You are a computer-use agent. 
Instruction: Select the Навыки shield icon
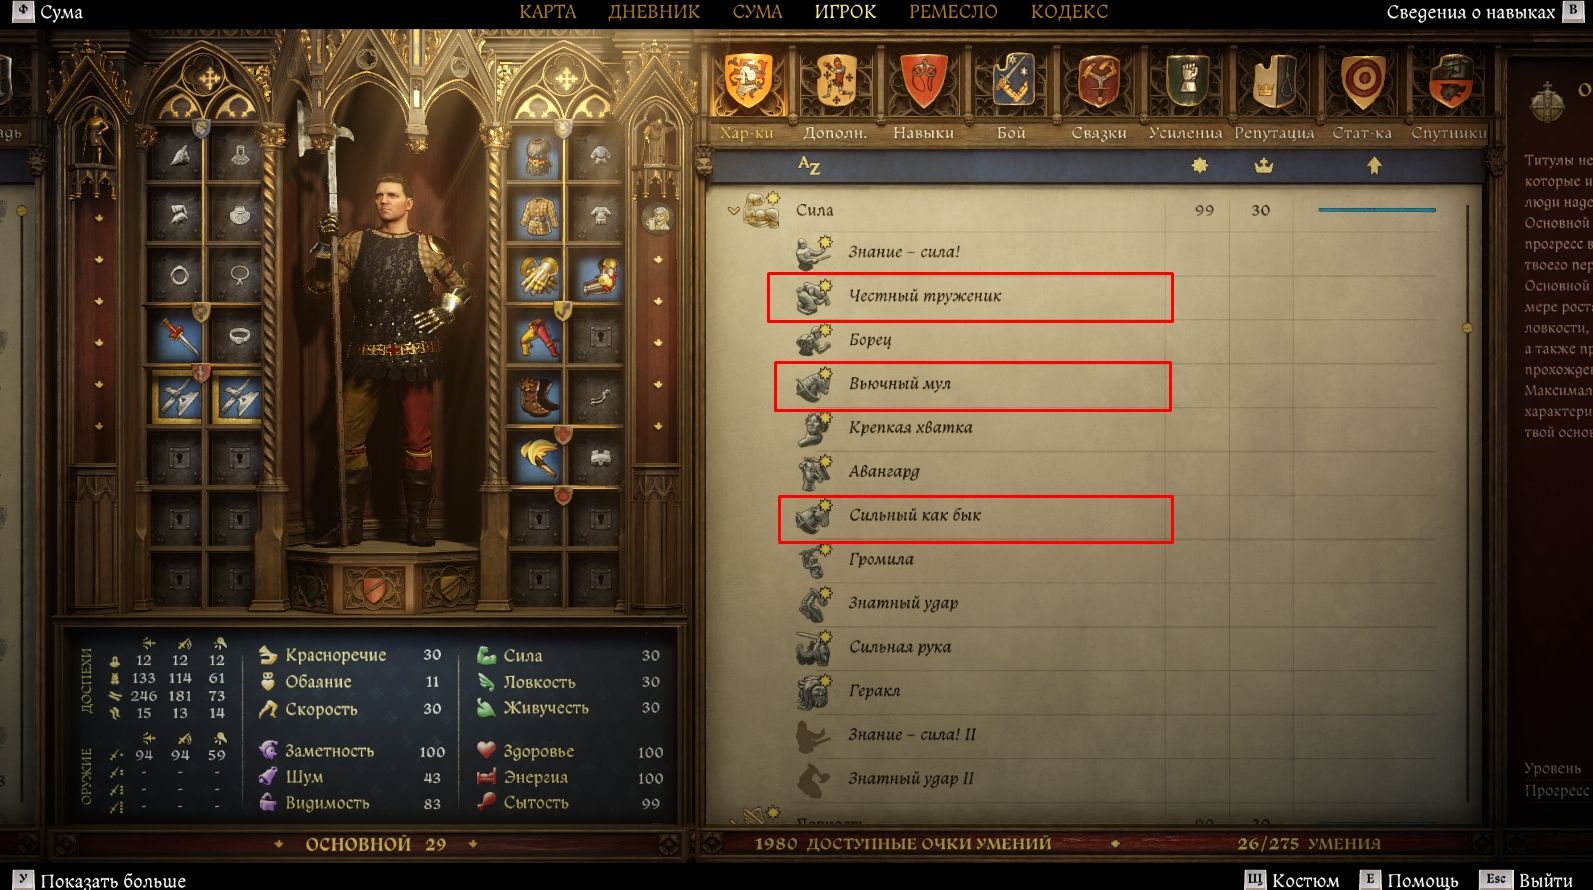[x=923, y=81]
